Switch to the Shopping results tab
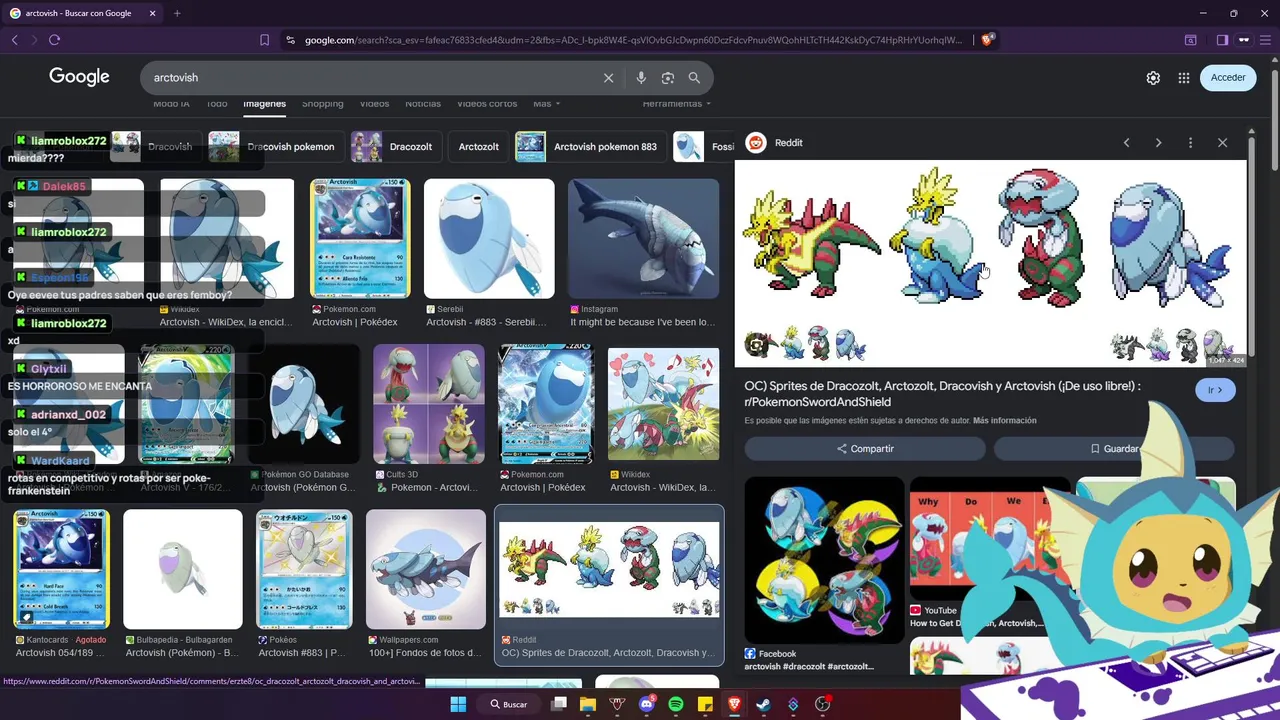Image resolution: width=1280 pixels, height=720 pixels. 322,104
